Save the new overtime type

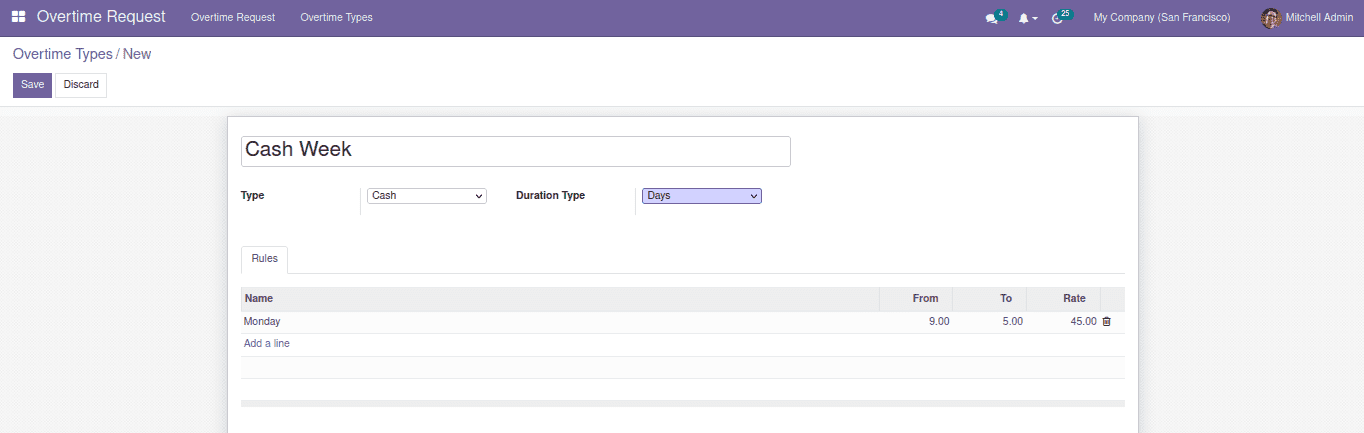32,85
